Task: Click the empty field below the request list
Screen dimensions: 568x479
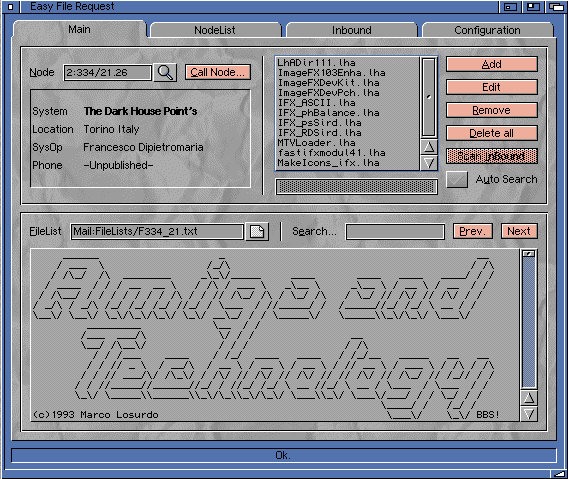Action: coord(356,187)
